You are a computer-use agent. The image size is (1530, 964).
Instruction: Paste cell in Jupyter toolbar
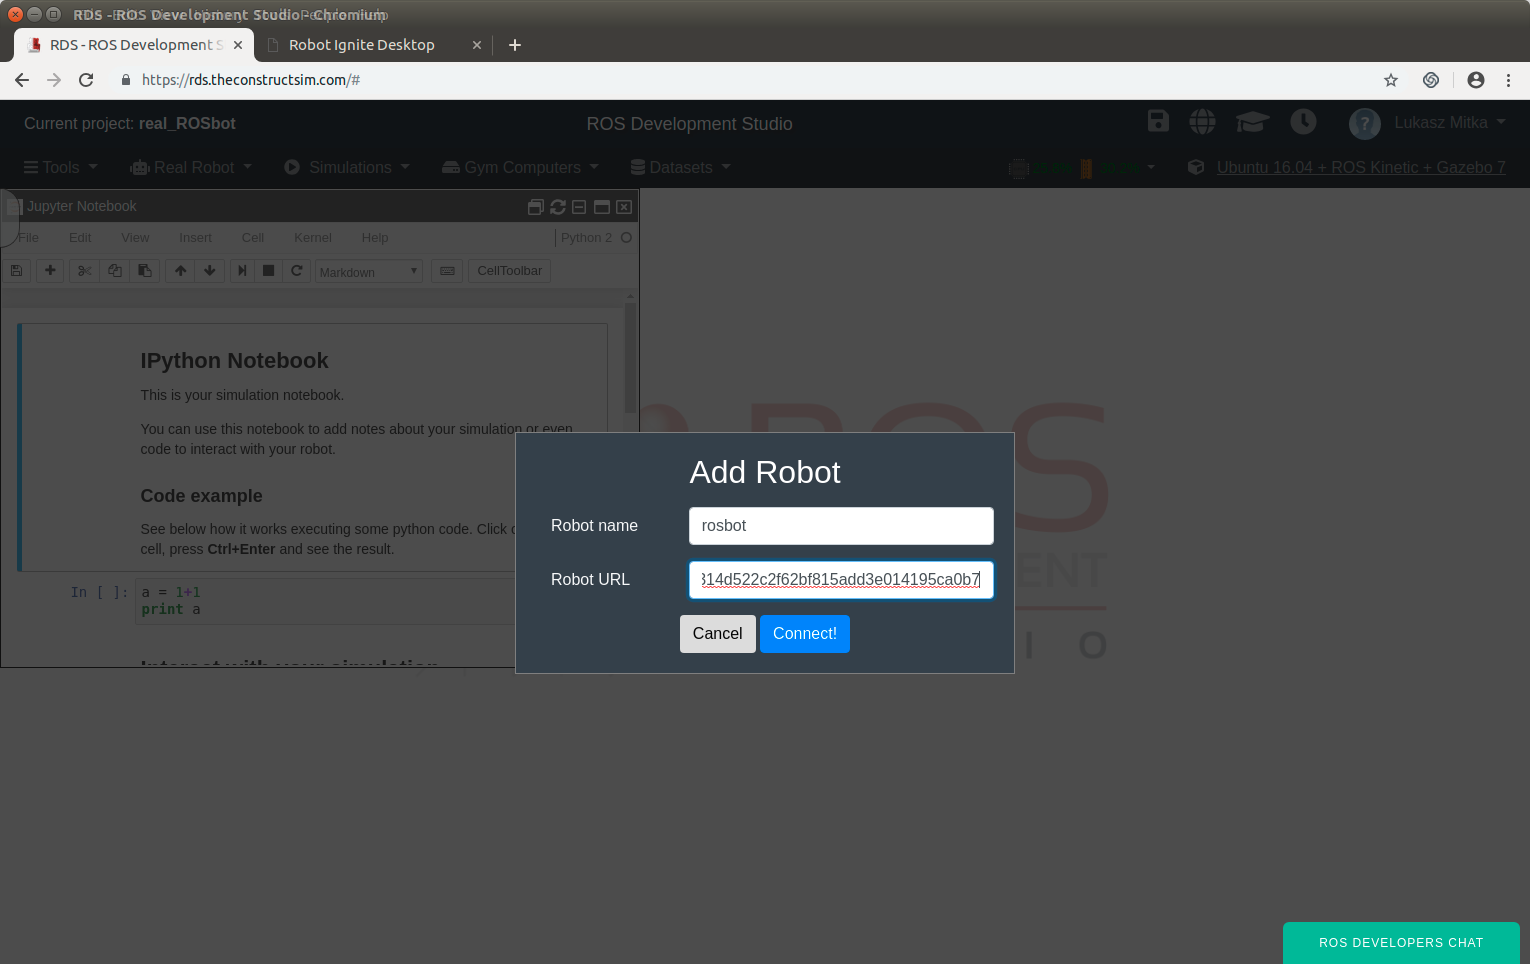(144, 271)
